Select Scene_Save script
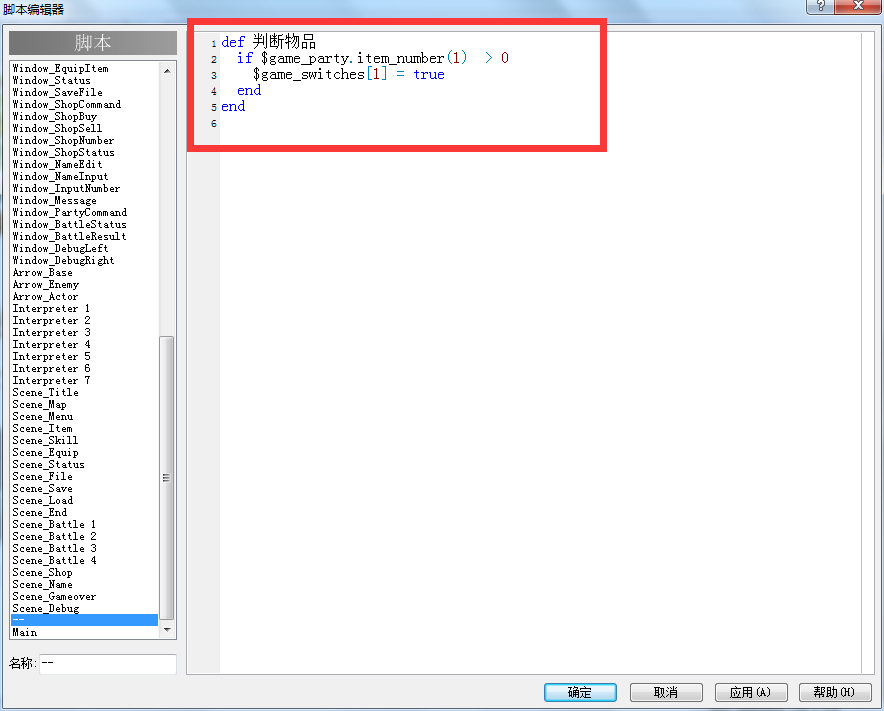 tap(42, 489)
